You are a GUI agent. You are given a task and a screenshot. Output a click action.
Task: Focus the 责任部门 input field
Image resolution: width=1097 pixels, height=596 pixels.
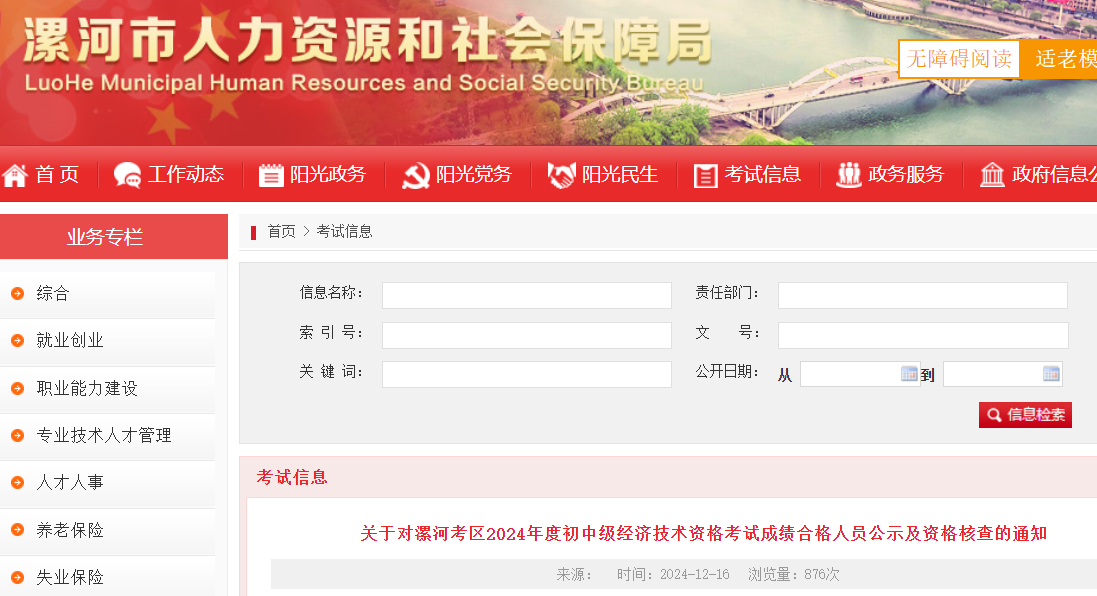click(923, 295)
